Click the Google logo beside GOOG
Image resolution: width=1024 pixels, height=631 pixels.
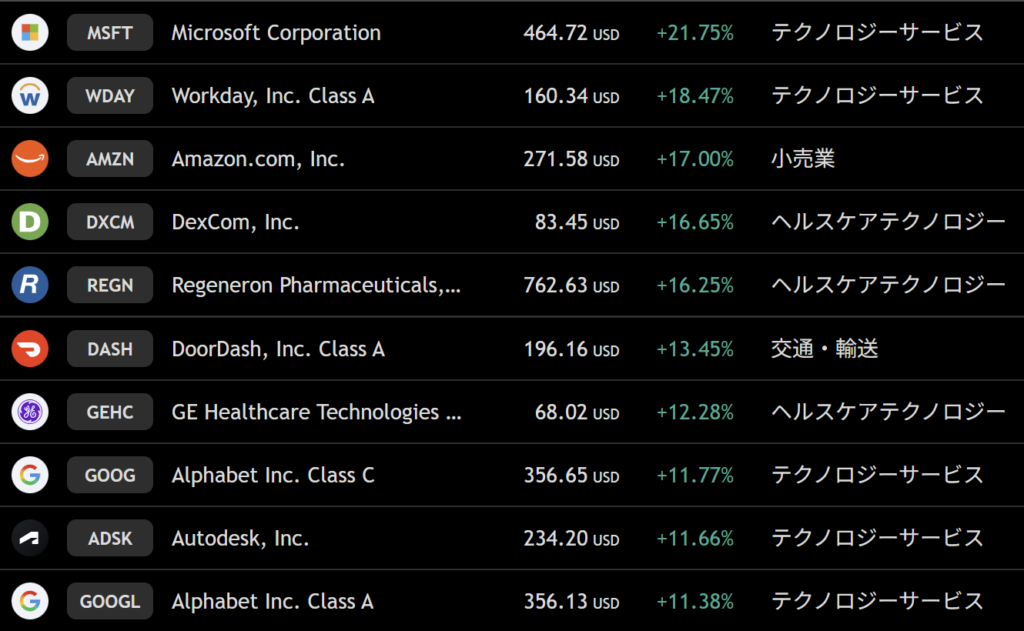(x=30, y=475)
